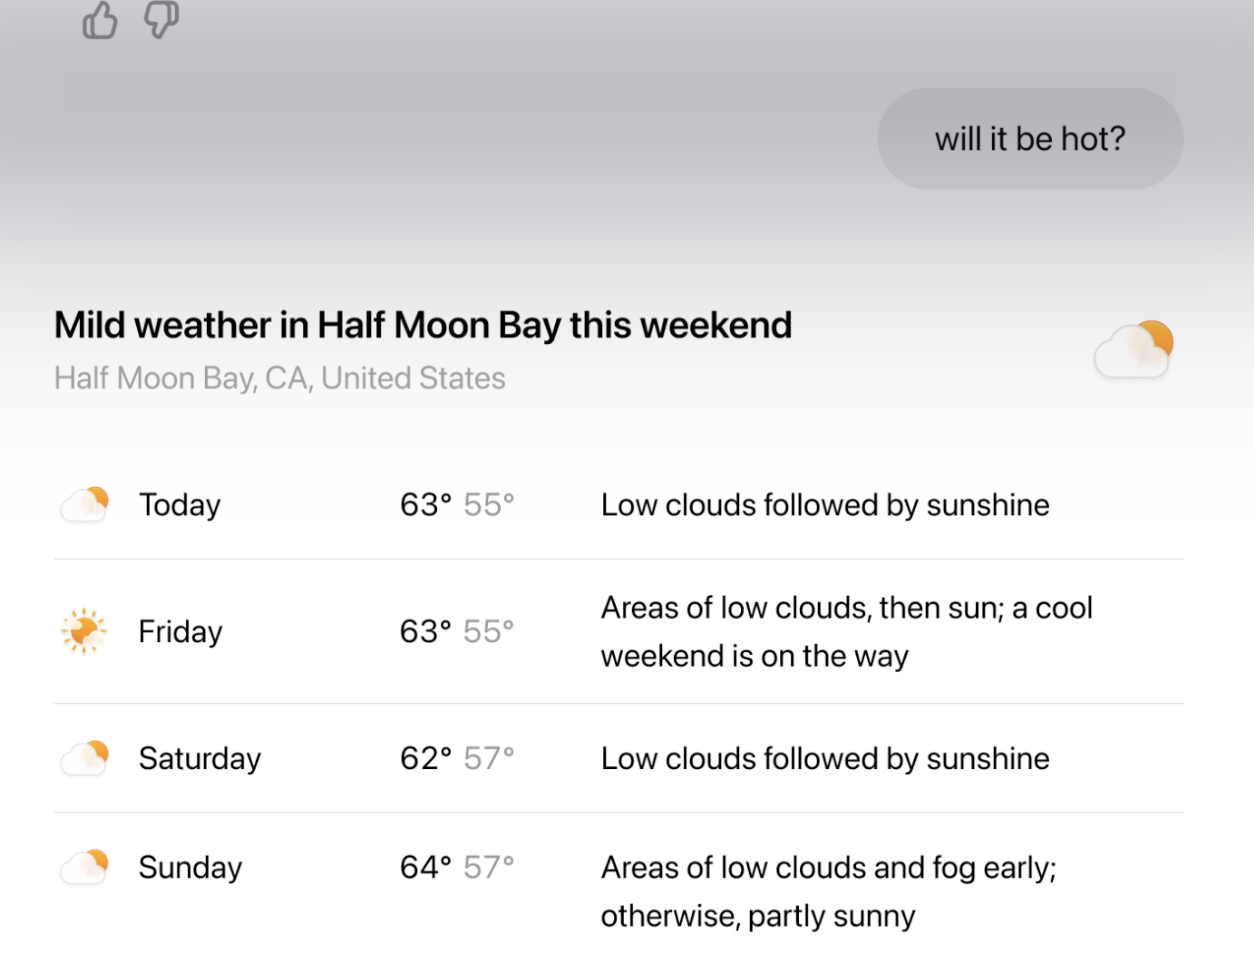
Task: Click Saturday's partly cloudy weather icon
Action: pyautogui.click(x=85, y=759)
